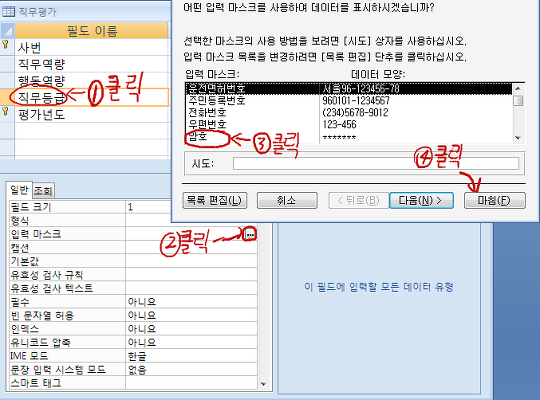The image size is (540, 400).
Task: Click the 다음(N) > button
Action: 421,201
